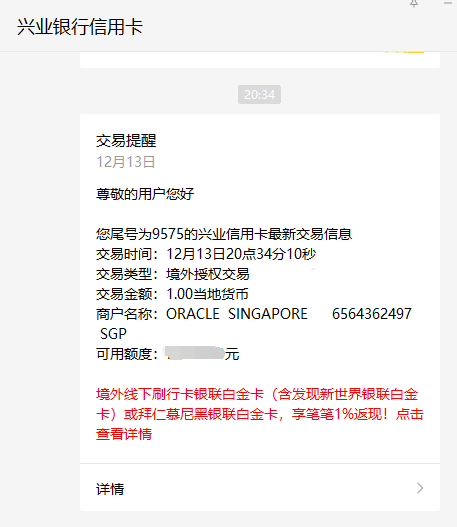Click the 兴业银行信用卡 chat title

80,26
